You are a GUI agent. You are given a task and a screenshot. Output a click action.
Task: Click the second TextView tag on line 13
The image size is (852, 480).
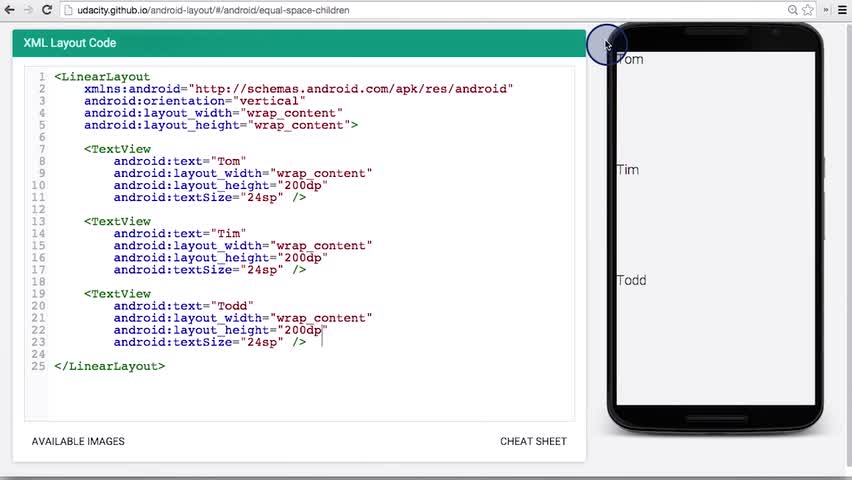pyautogui.click(x=117, y=221)
